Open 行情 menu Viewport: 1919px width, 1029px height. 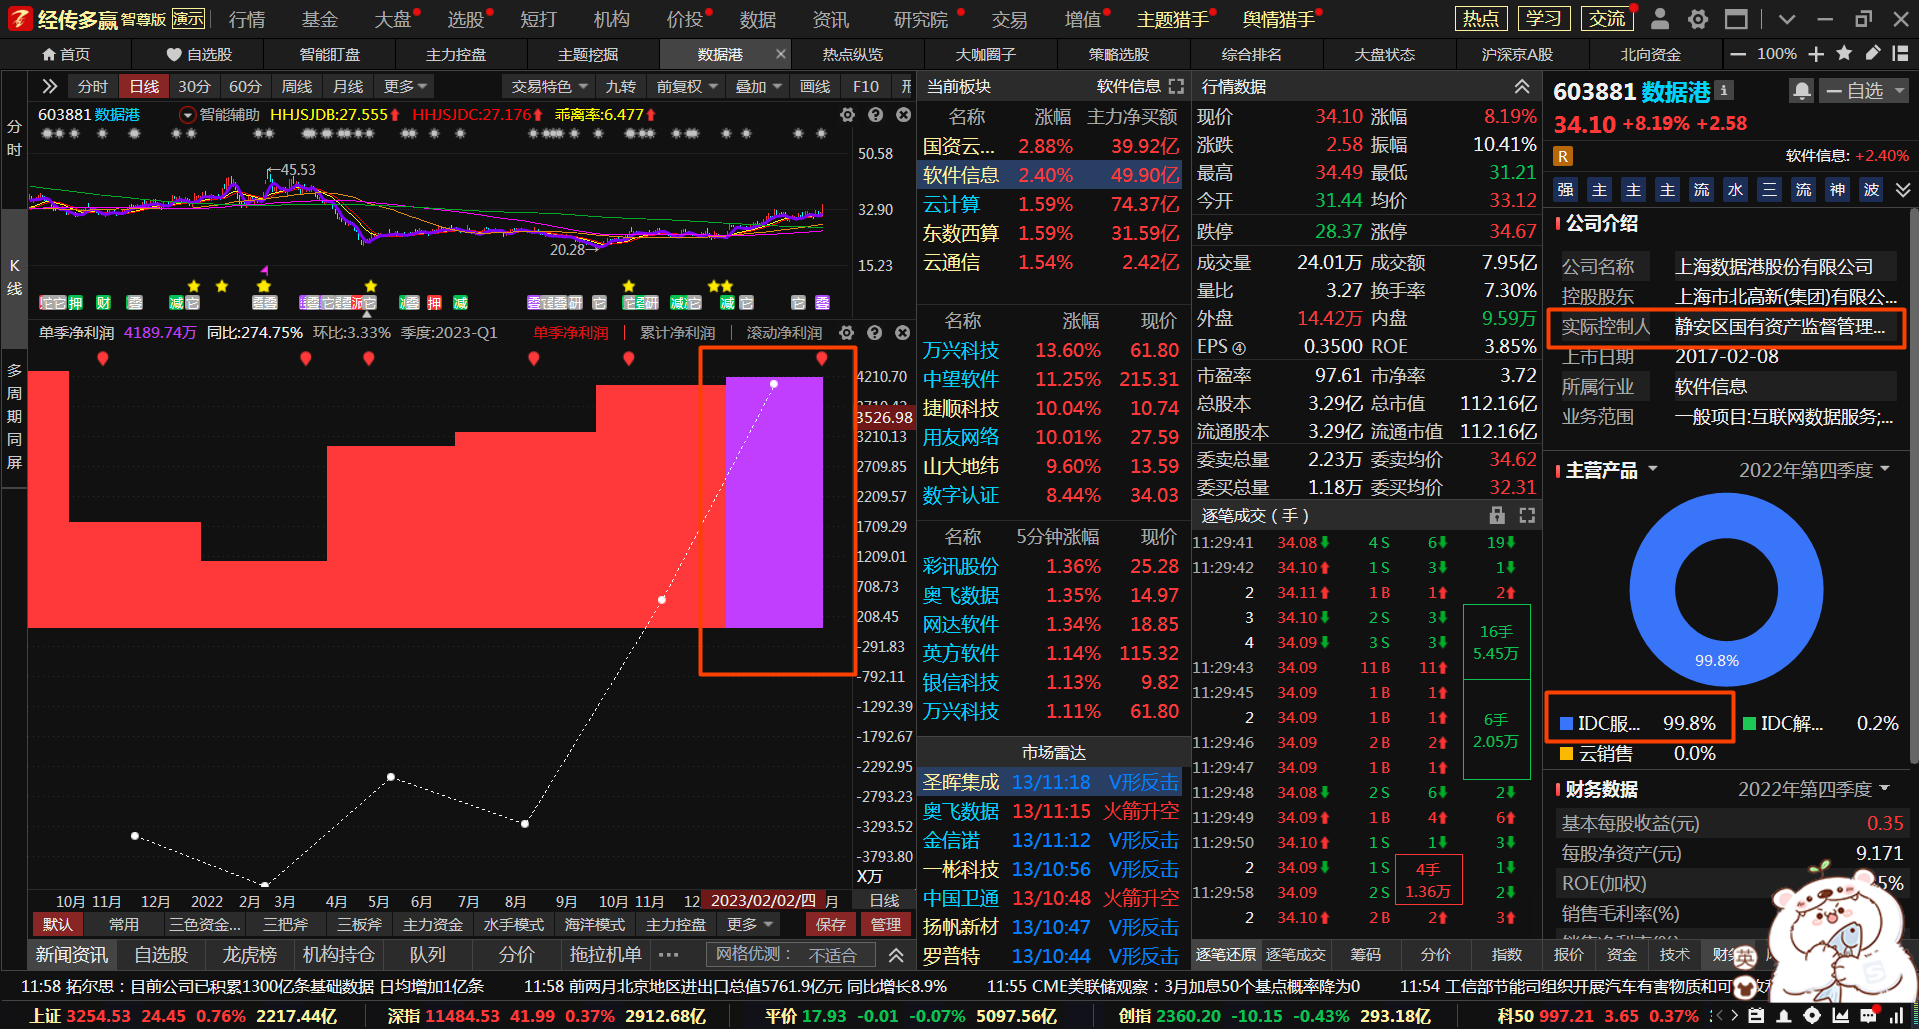(247, 19)
